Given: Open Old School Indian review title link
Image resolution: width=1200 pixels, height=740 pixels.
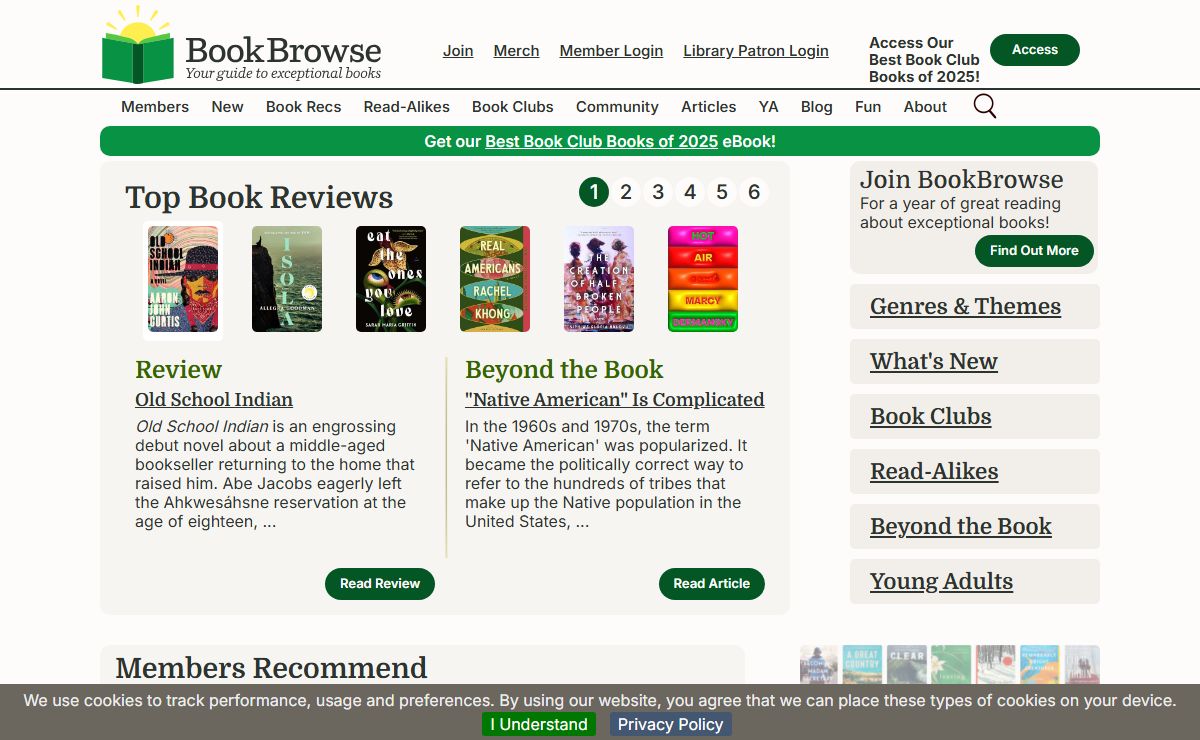Looking at the screenshot, I should (x=214, y=400).
